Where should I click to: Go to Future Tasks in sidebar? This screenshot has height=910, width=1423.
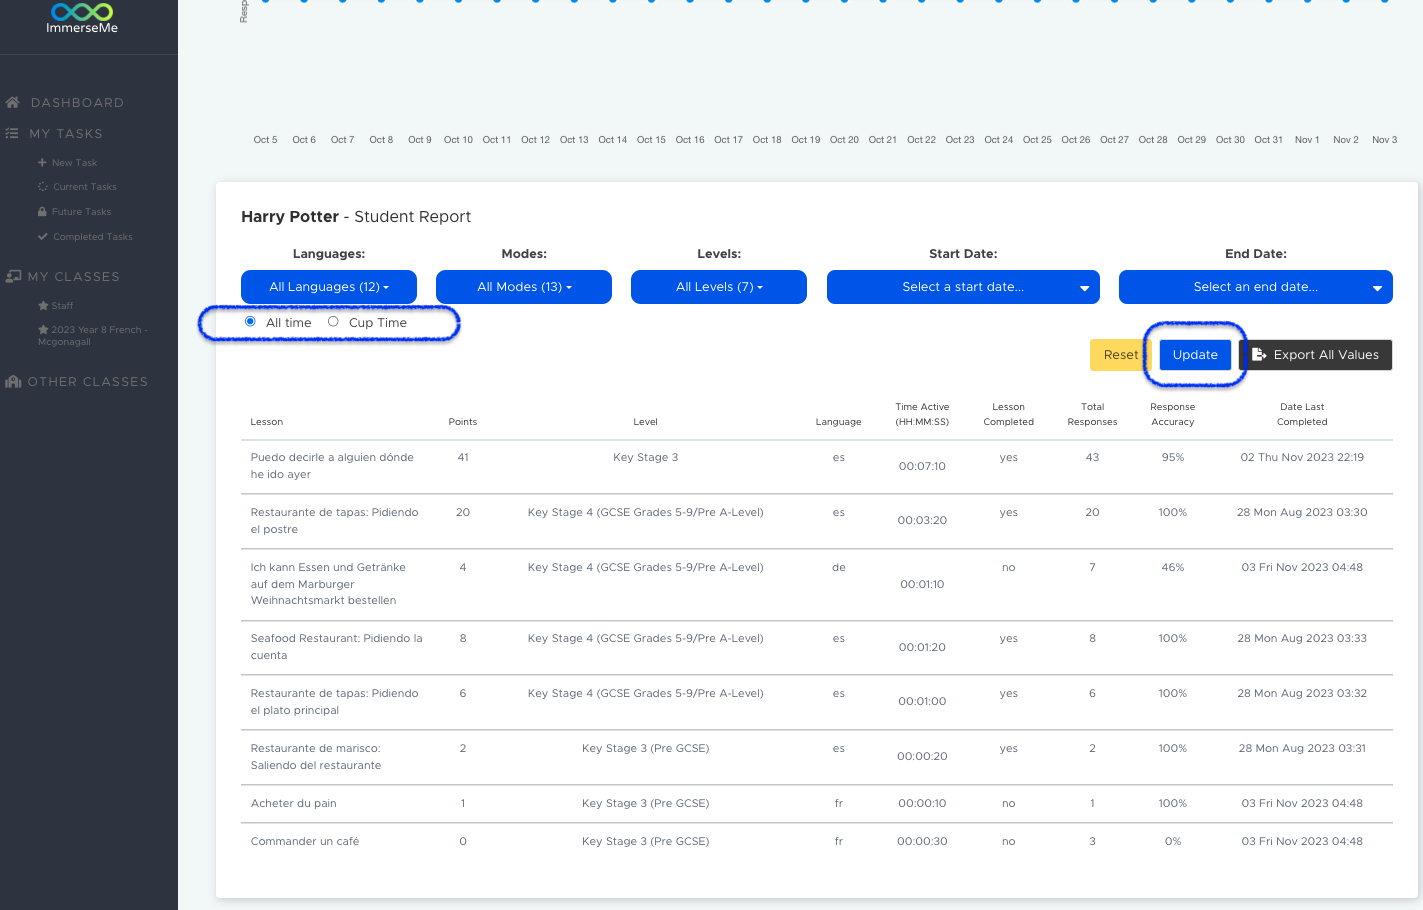tap(82, 212)
